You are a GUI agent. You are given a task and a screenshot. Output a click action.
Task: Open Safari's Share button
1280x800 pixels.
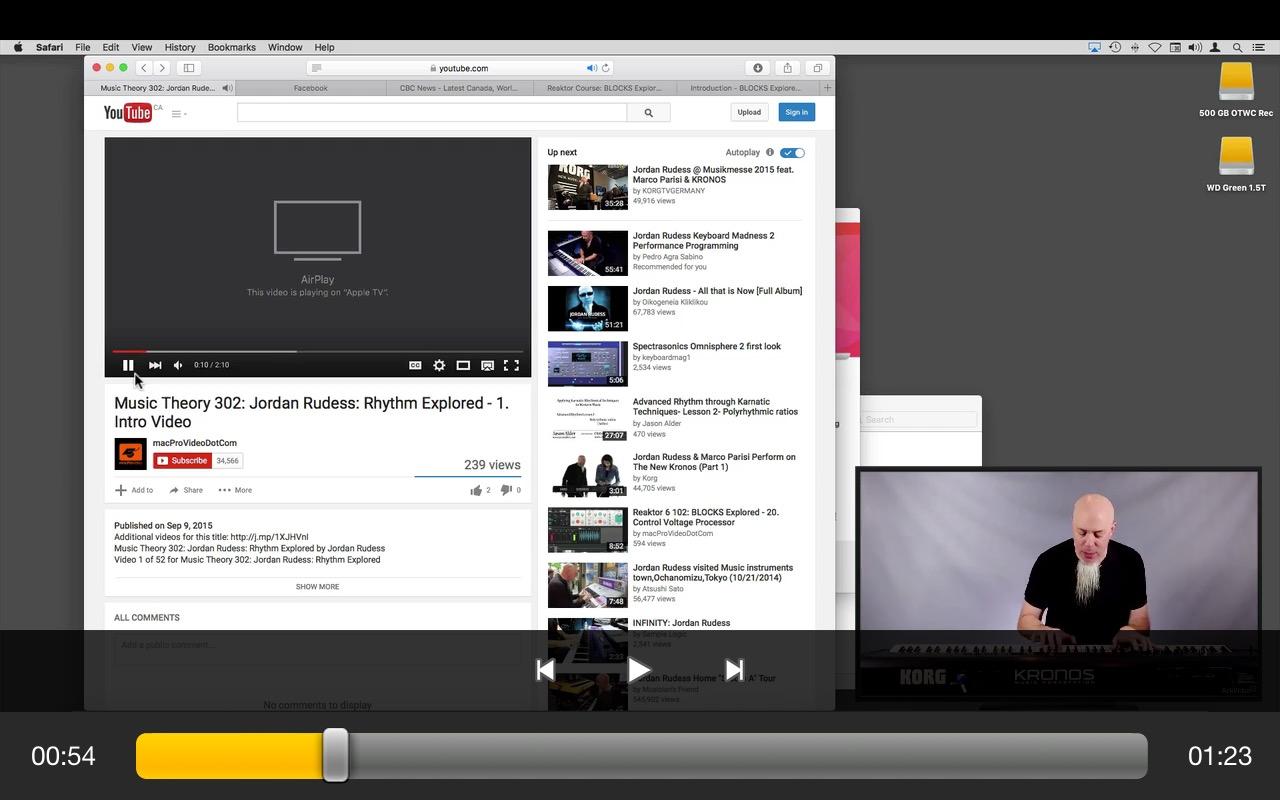point(787,68)
